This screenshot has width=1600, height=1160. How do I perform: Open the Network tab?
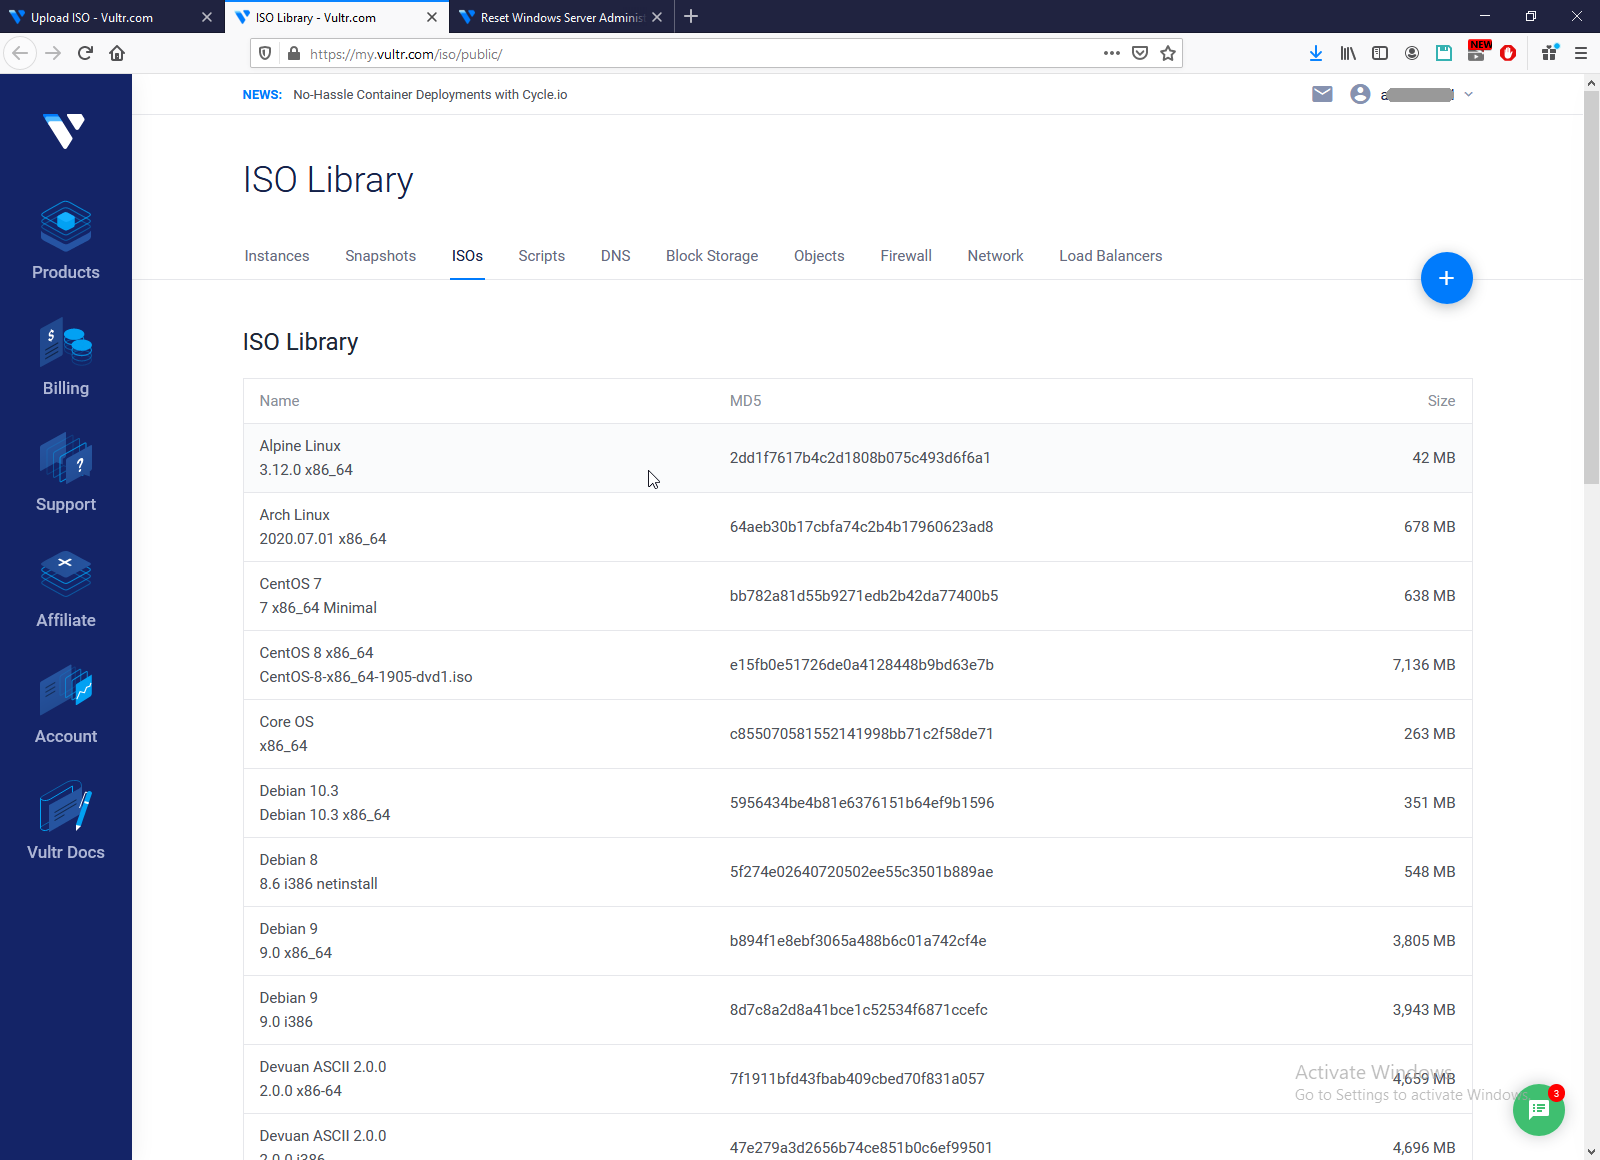[995, 256]
